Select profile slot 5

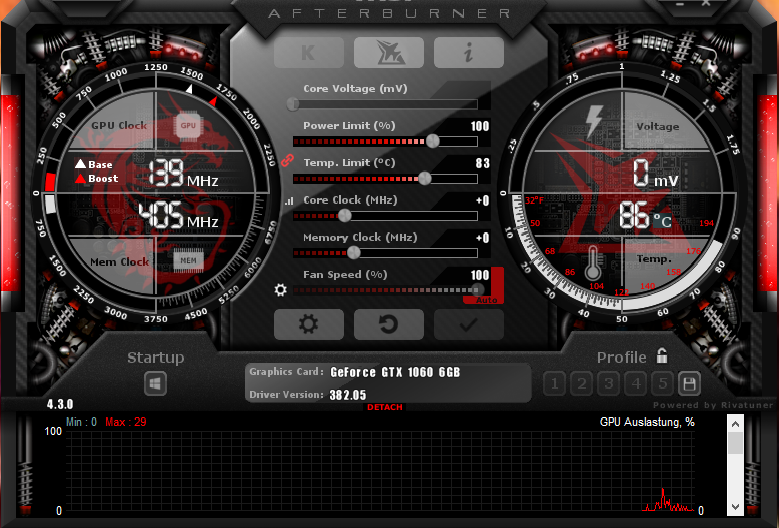[662, 383]
